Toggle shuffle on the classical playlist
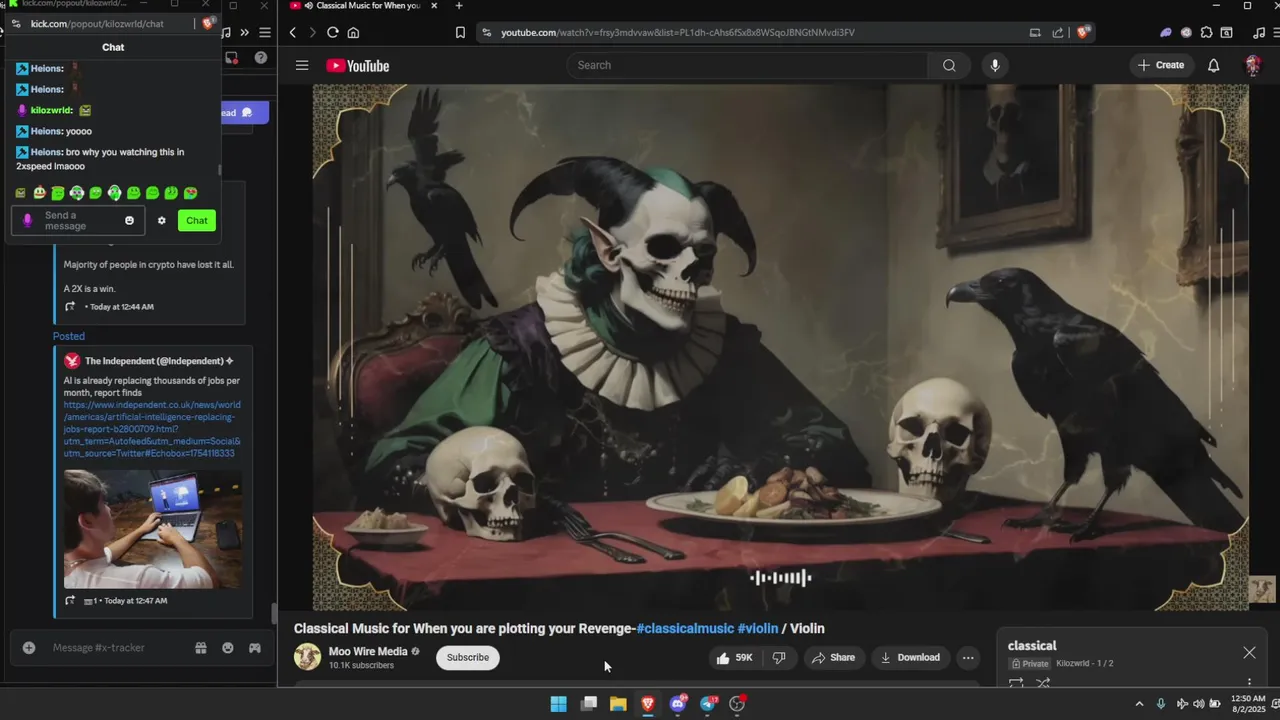This screenshot has width=1280, height=720. click(x=1043, y=683)
